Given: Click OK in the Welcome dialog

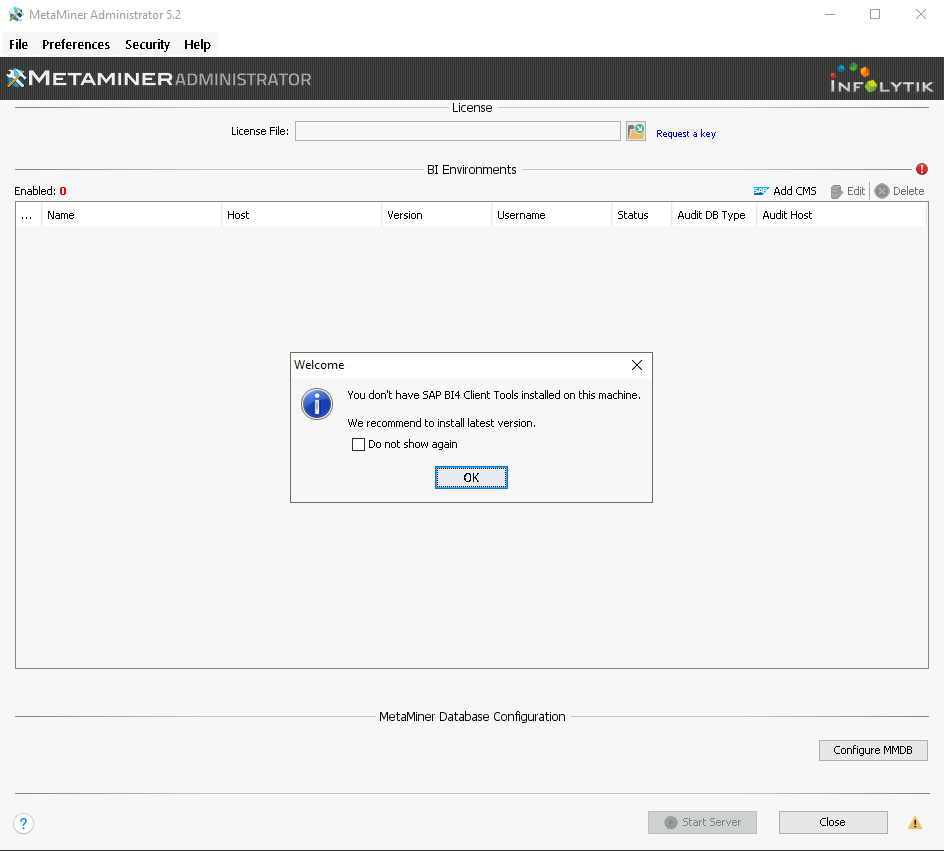Looking at the screenshot, I should pos(471,477).
